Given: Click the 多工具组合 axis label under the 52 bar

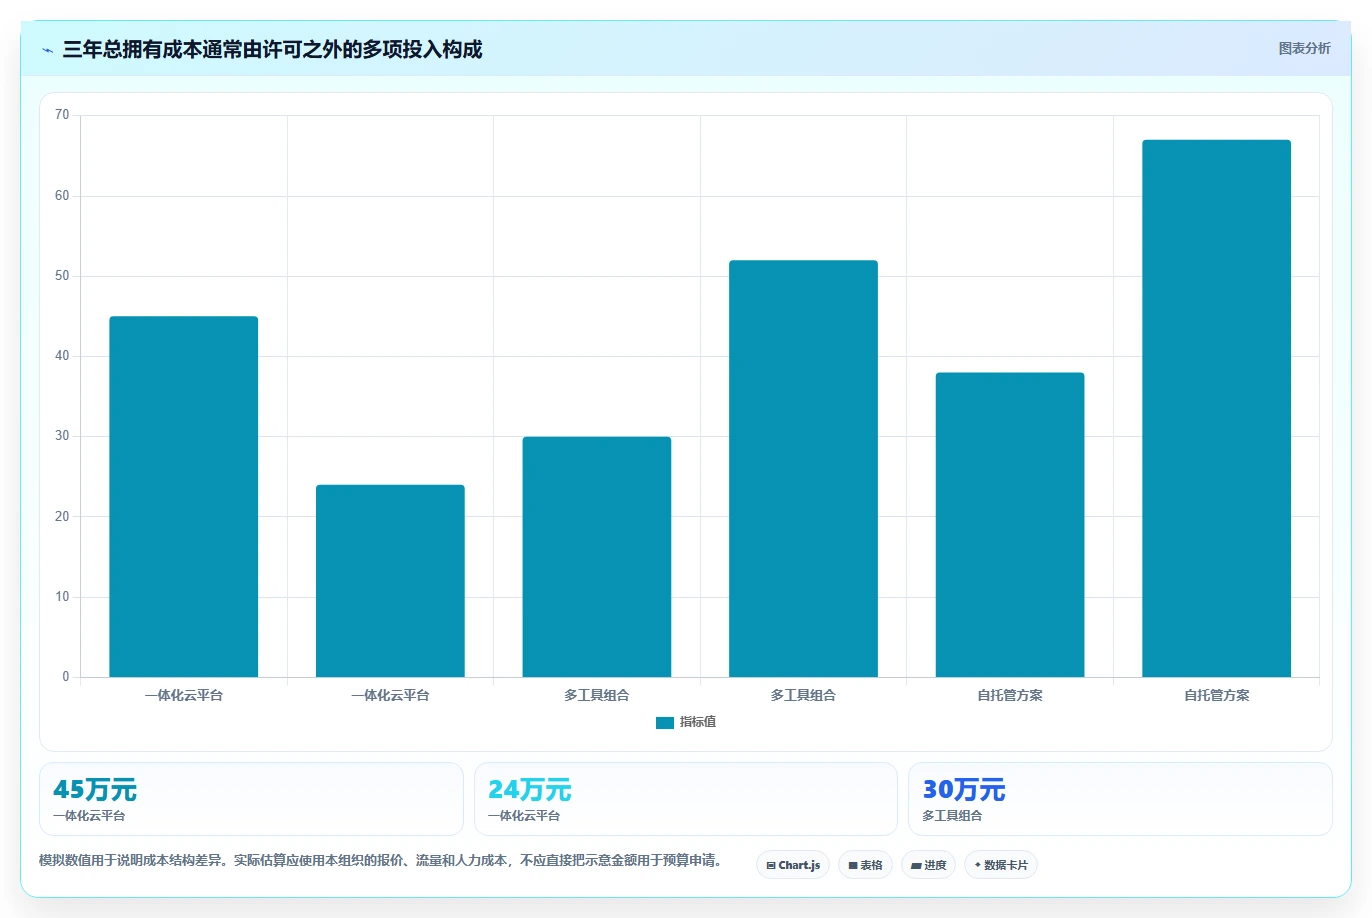Looking at the screenshot, I should tap(803, 695).
